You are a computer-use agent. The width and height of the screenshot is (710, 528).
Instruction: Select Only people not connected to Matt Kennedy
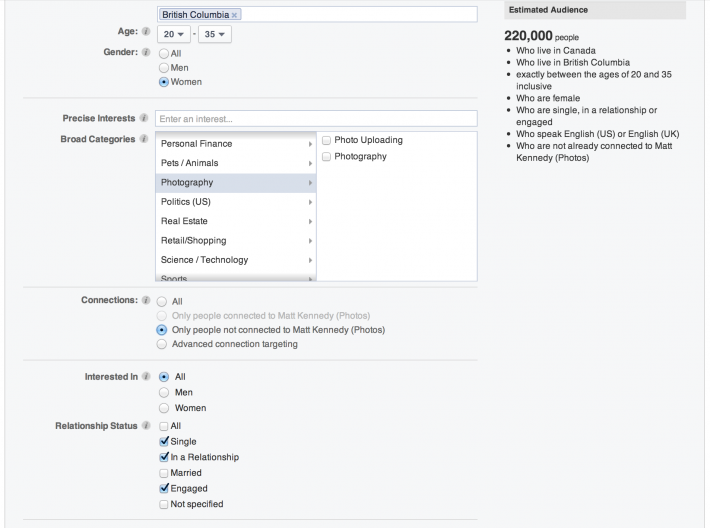pos(162,330)
